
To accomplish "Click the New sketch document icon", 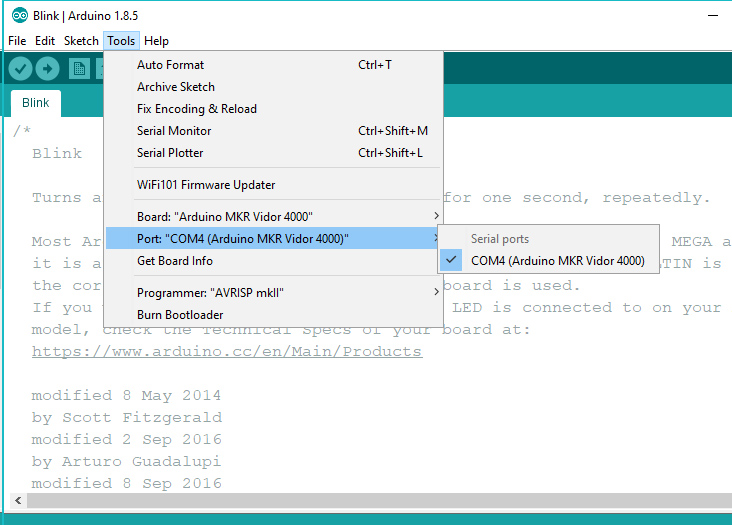I will coord(78,68).
